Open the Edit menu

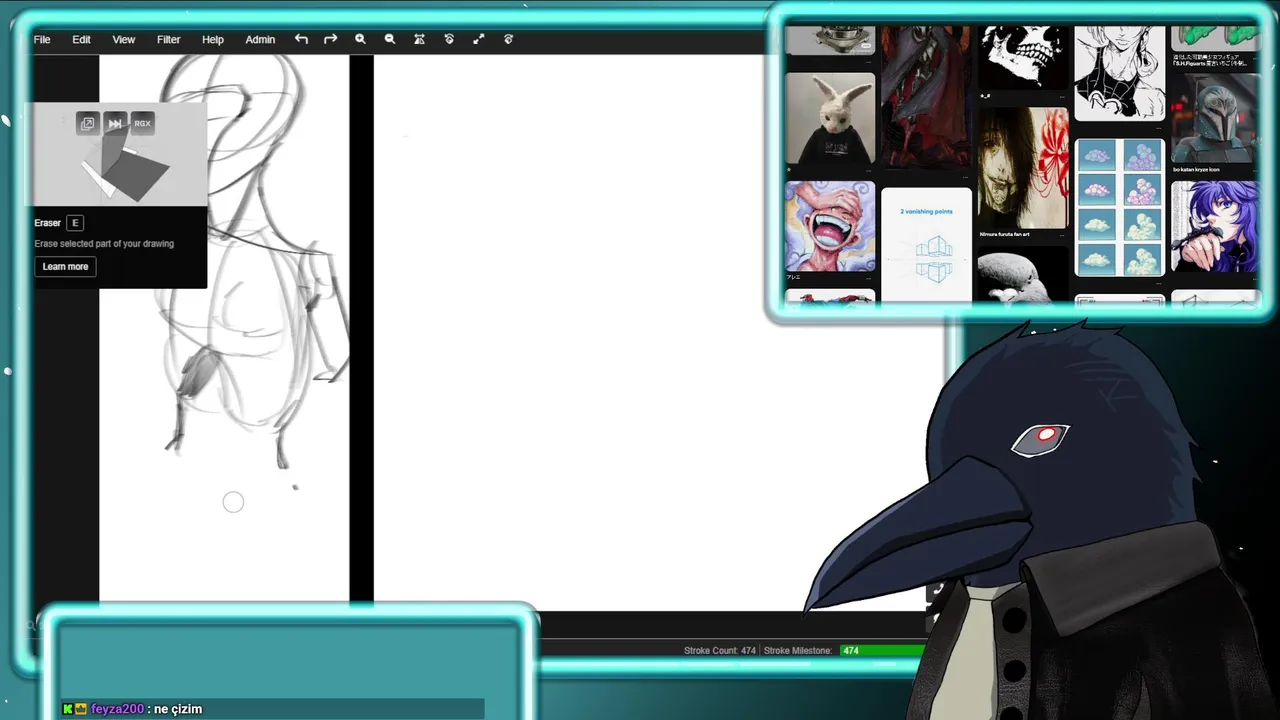pyautogui.click(x=81, y=40)
